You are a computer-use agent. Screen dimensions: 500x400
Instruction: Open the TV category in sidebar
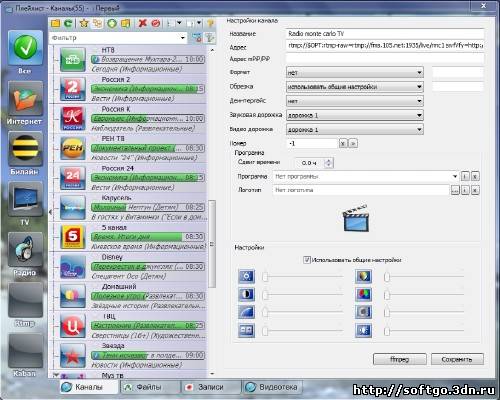pos(25,199)
